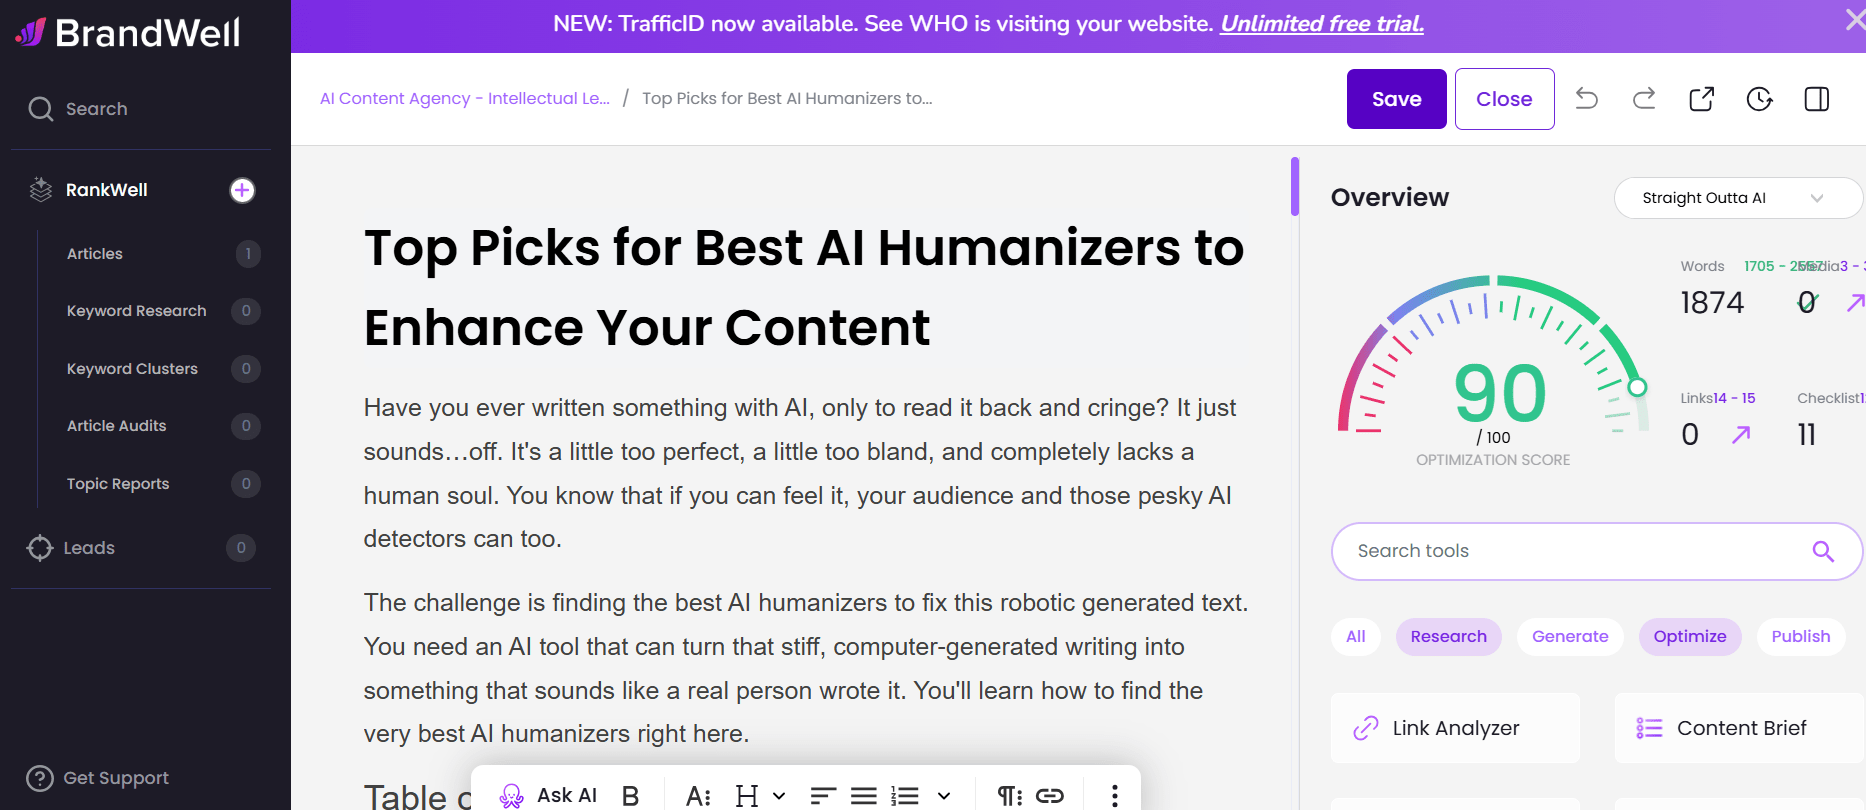Viewport: 1866px width, 810px height.
Task: Click the undo arrow icon
Action: click(x=1586, y=99)
